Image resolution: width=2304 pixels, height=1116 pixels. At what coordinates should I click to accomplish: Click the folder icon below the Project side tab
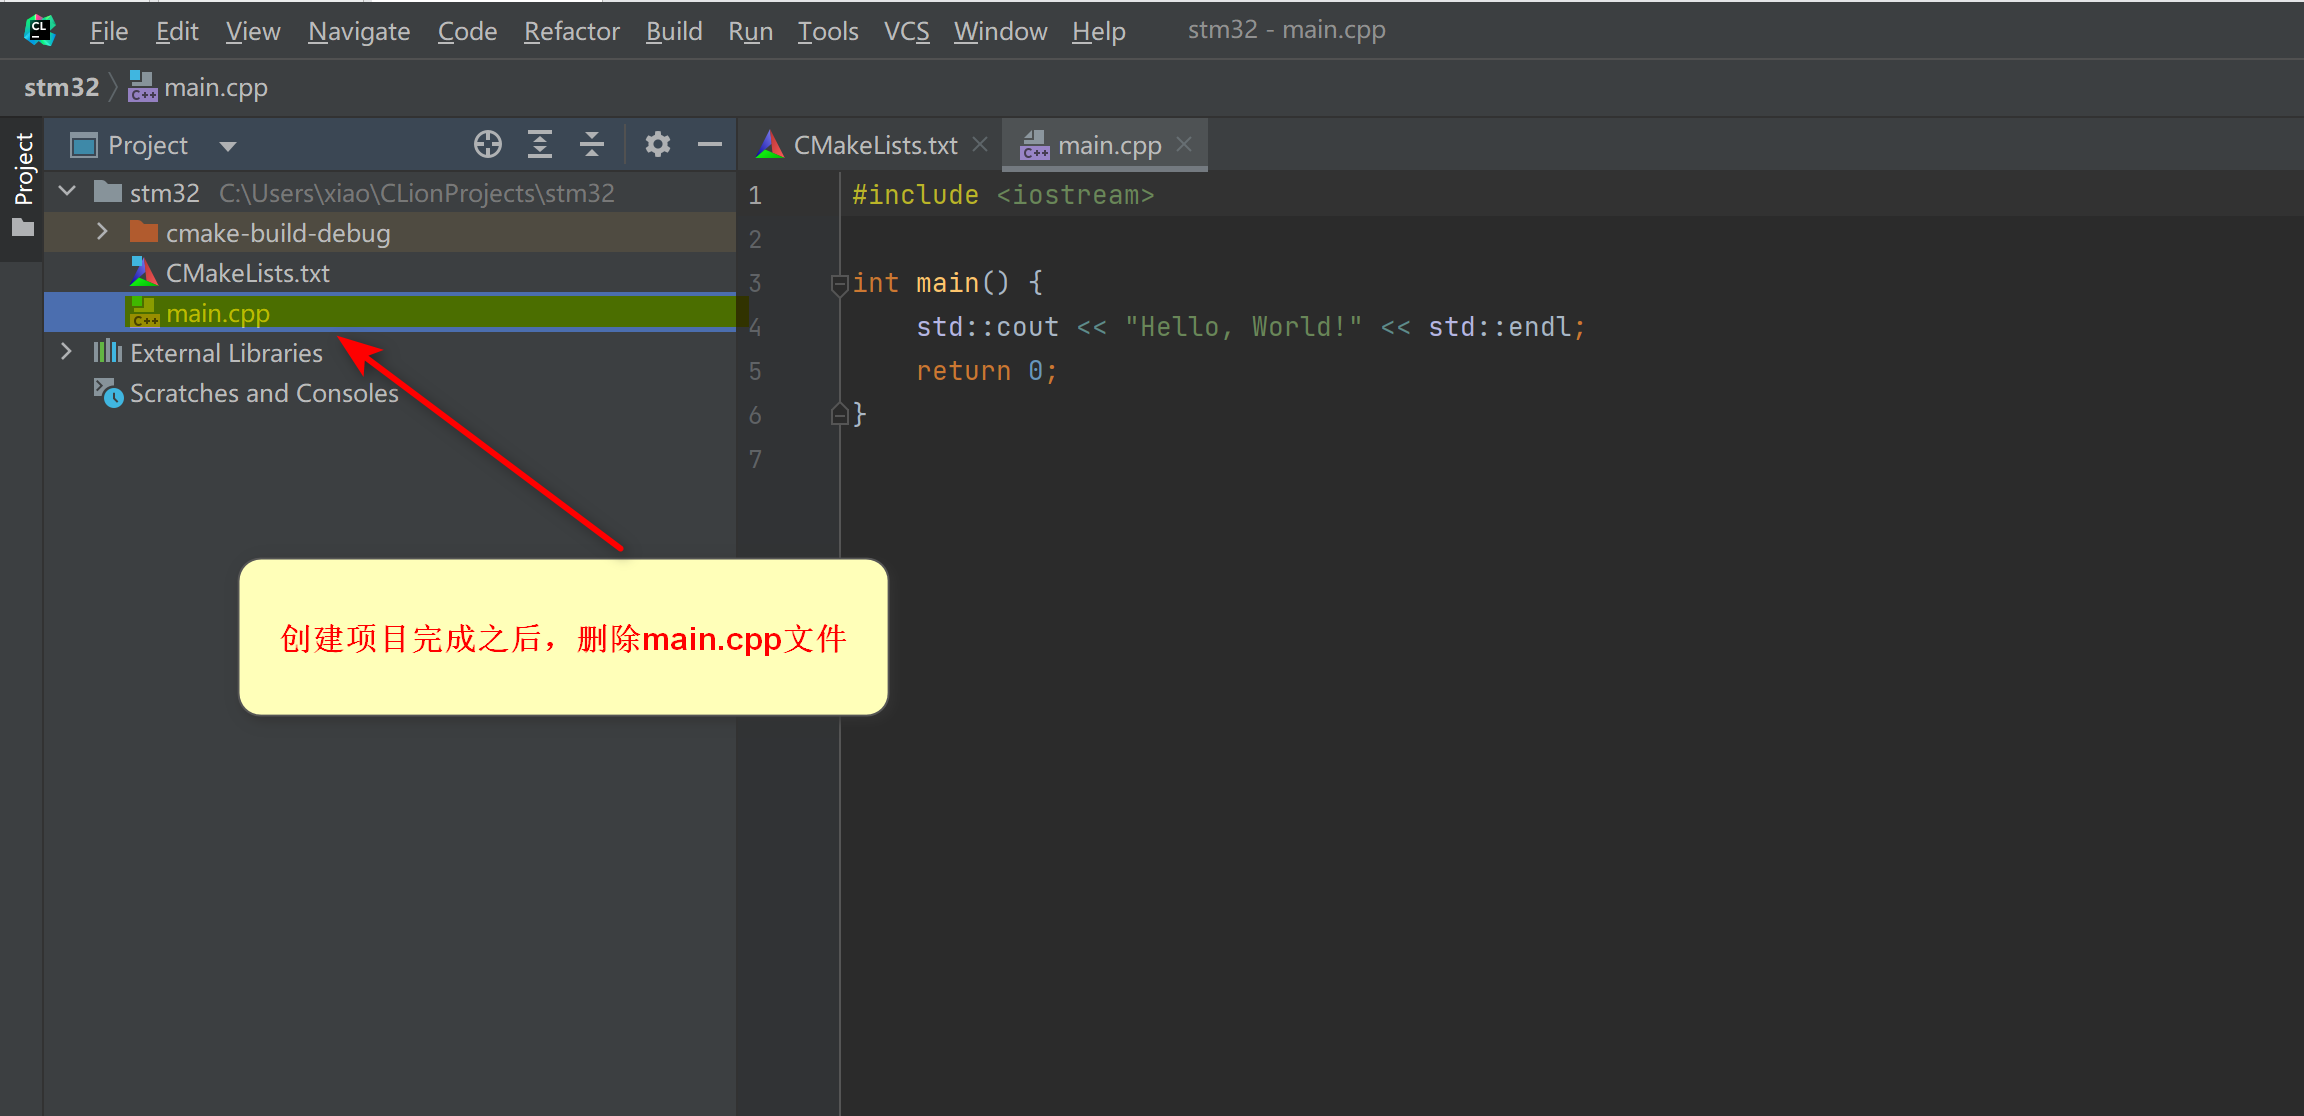[23, 229]
